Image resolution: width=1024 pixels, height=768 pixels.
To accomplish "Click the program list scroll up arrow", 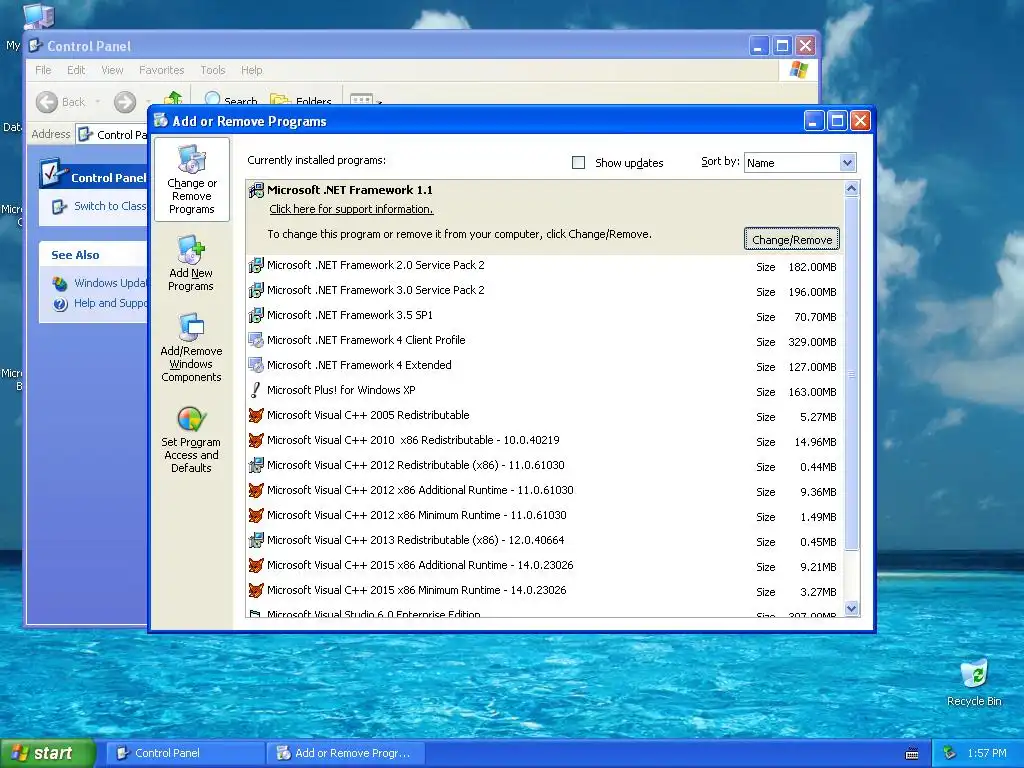I will pos(851,189).
